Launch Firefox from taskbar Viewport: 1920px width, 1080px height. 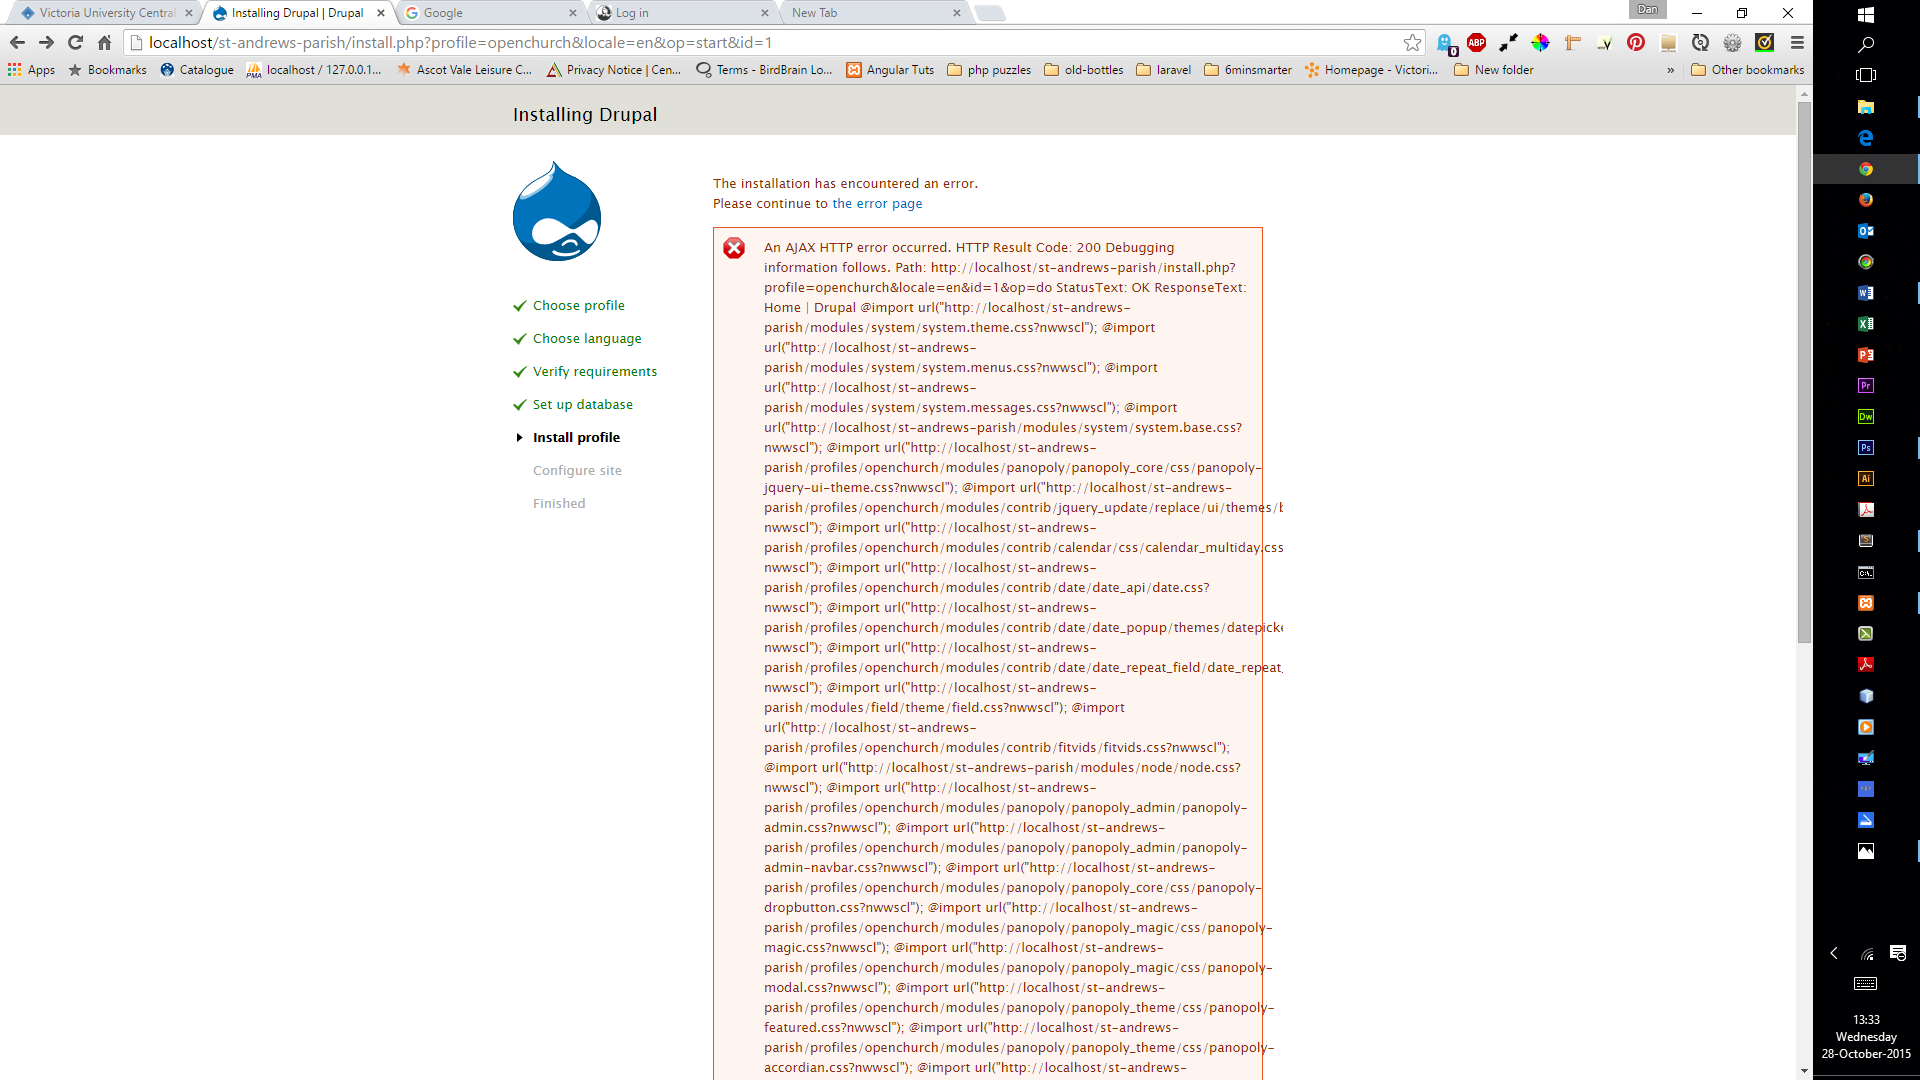point(1866,200)
